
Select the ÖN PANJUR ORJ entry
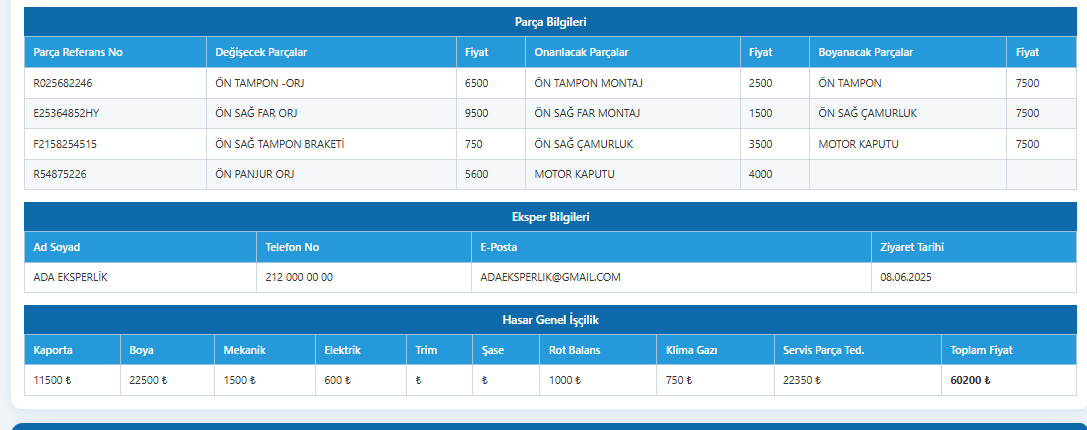click(x=255, y=174)
